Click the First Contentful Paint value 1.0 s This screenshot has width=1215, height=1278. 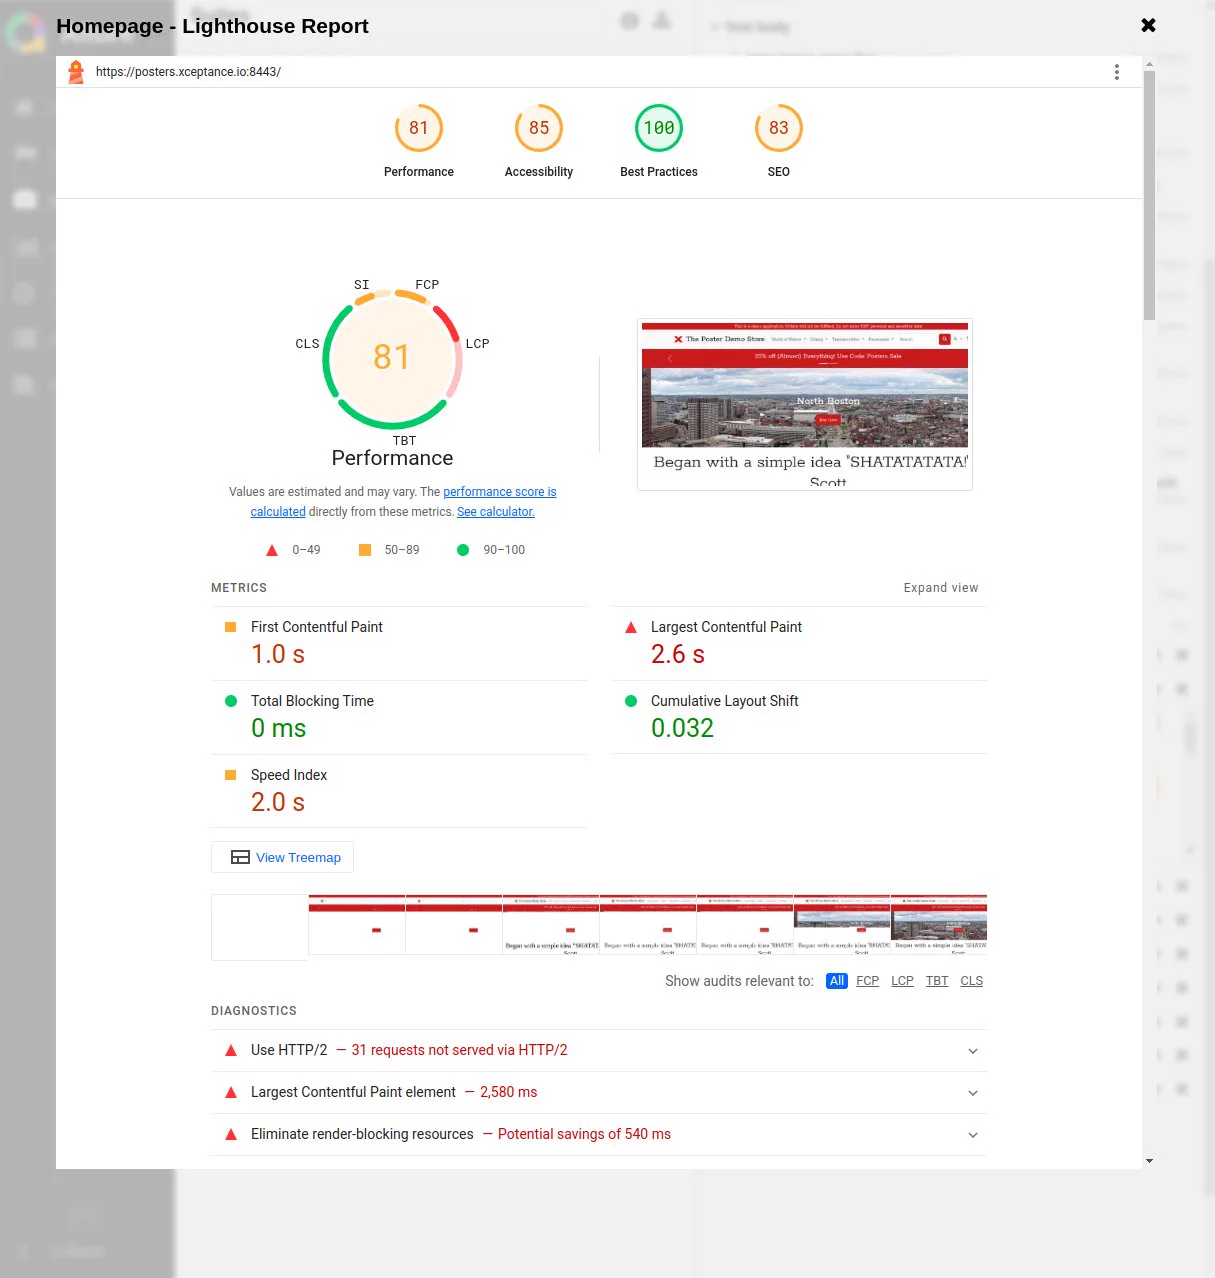pyautogui.click(x=278, y=654)
